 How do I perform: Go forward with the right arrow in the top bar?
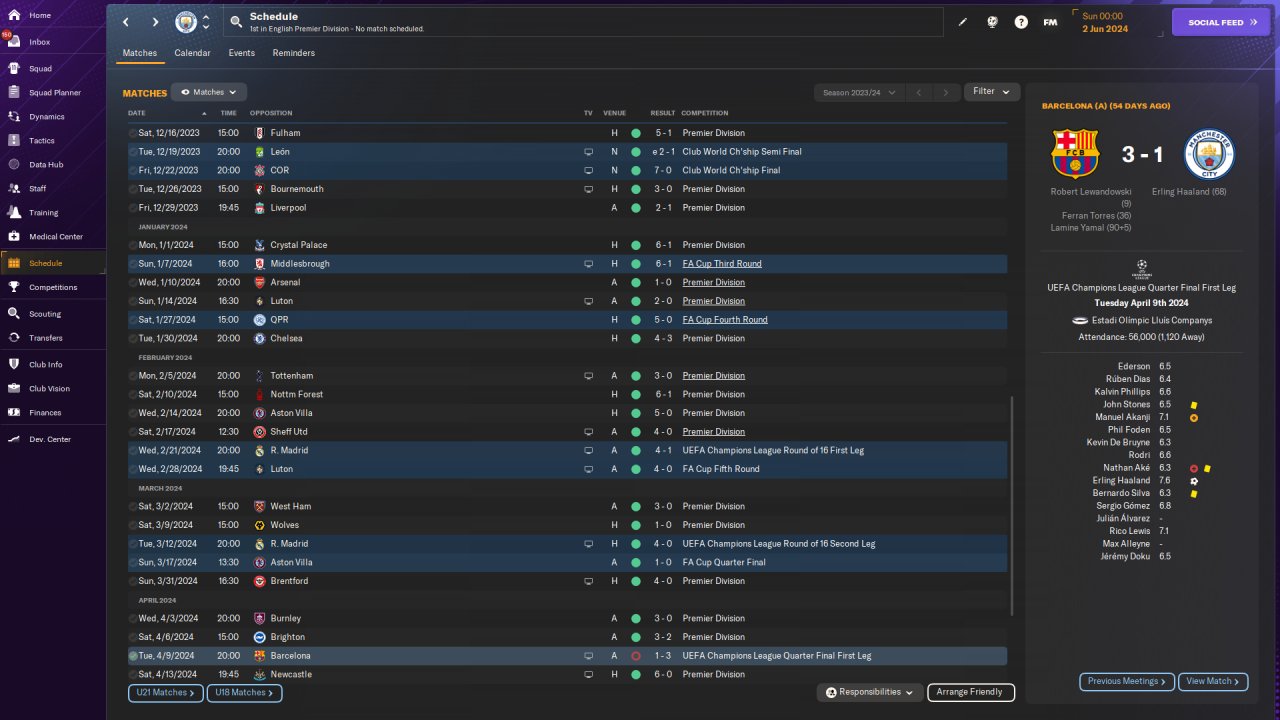155,22
